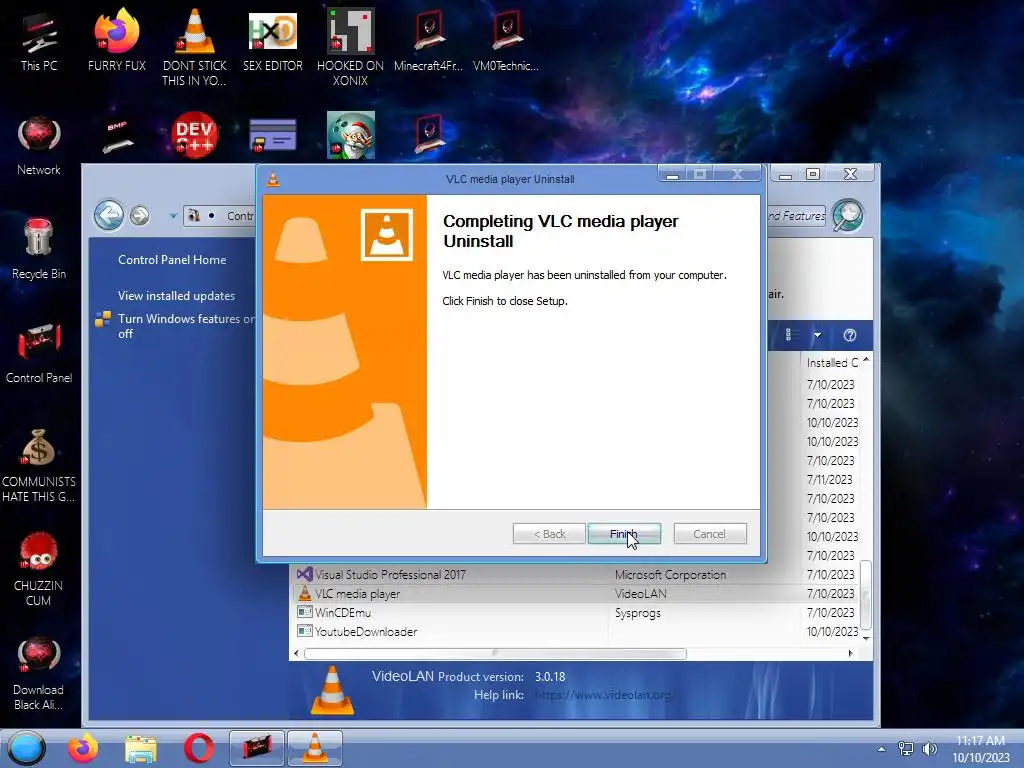This screenshot has height=768, width=1024.
Task: Open recent locations dropdown arrow
Action: point(173,215)
